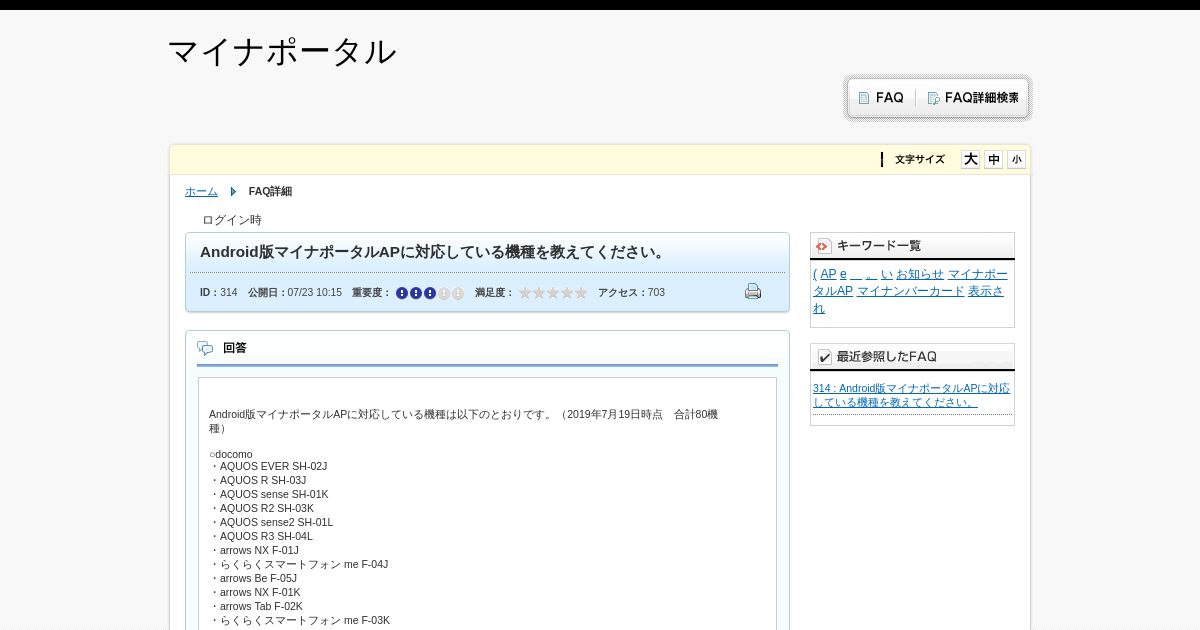Open the い keyword link
The image size is (1200, 630).
(887, 274)
